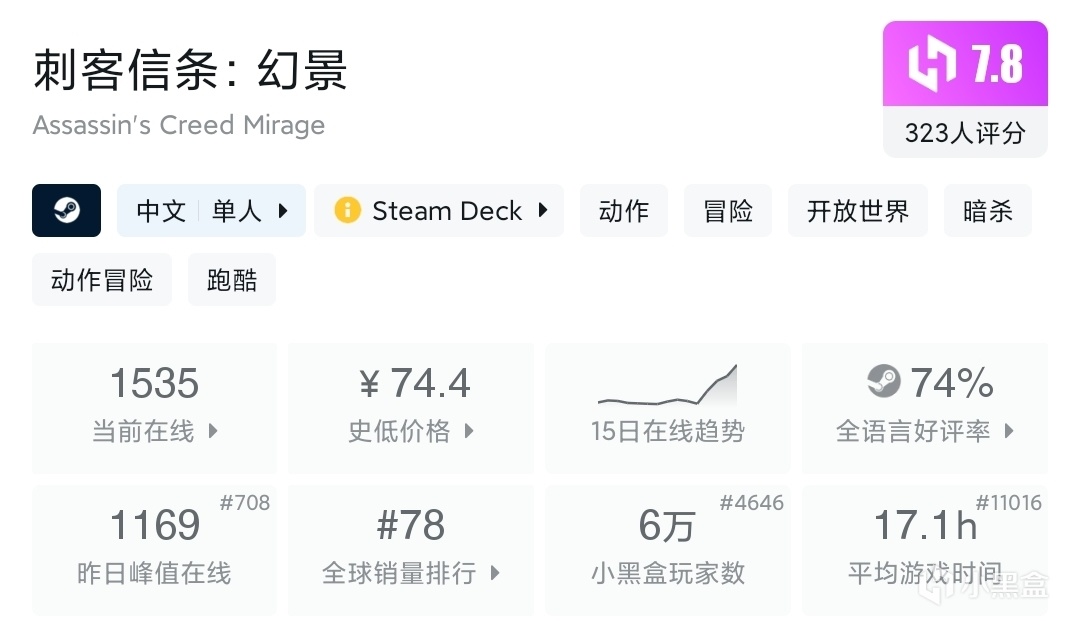Viewport: 1080px width, 621px height.
Task: Expand the 中文 单人 language arrow
Action: click(283, 211)
